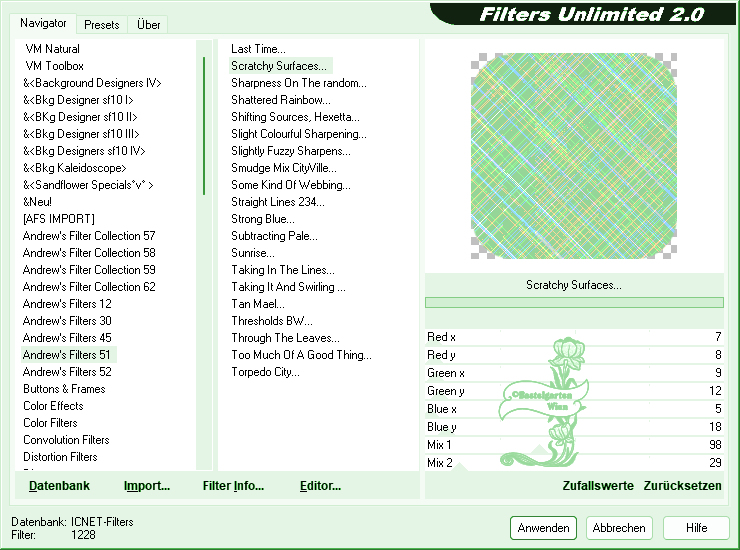740x550 pixels.
Task: Open the Über tab
Action: 148,25
